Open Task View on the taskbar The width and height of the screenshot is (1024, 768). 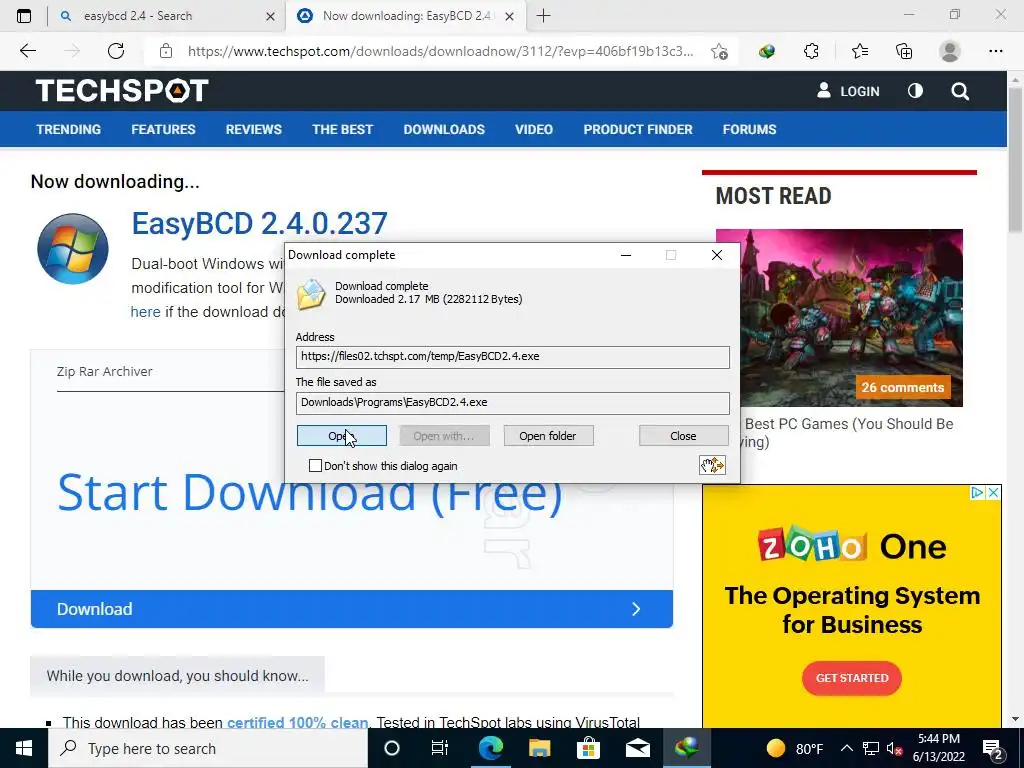[440, 748]
